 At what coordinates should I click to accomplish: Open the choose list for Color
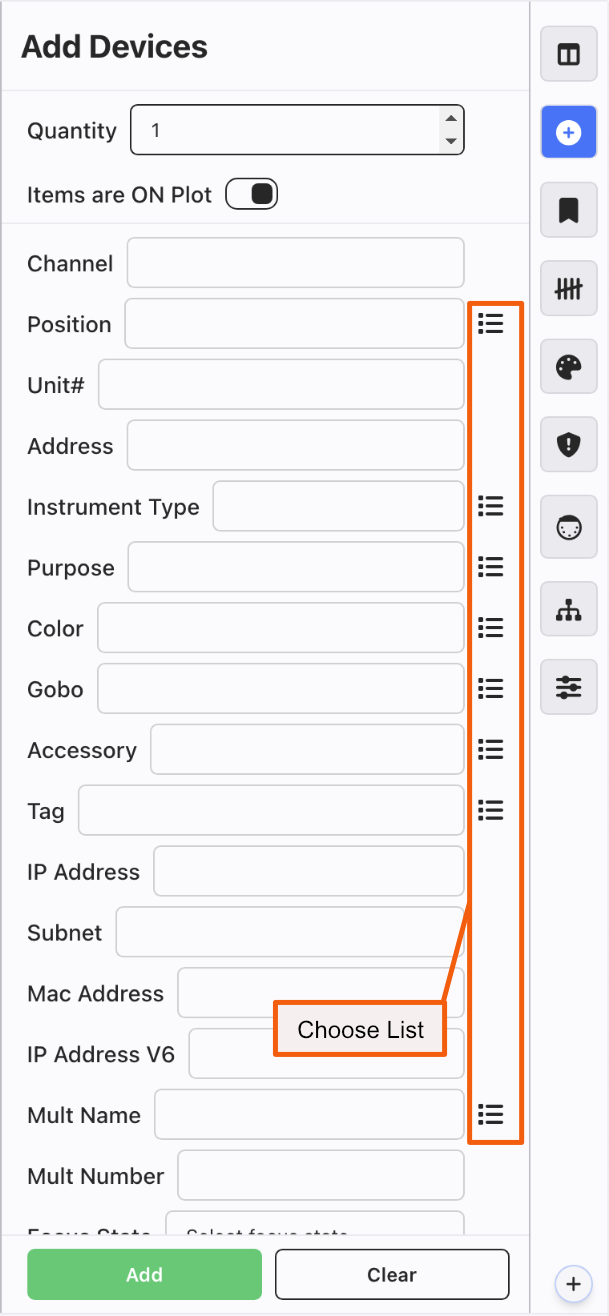[x=490, y=627]
